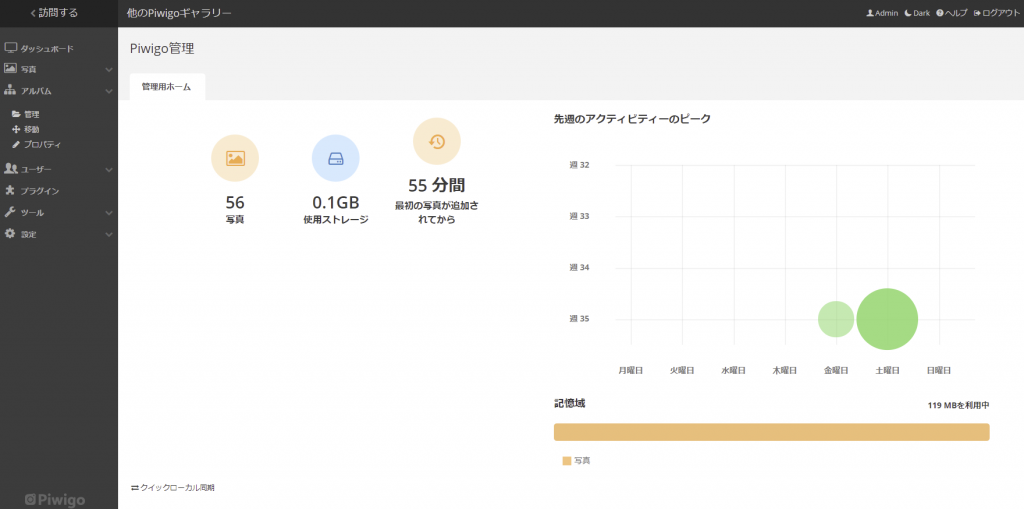1024x509 pixels.
Task: Click the 金曜日 axis label
Action: tap(836, 370)
